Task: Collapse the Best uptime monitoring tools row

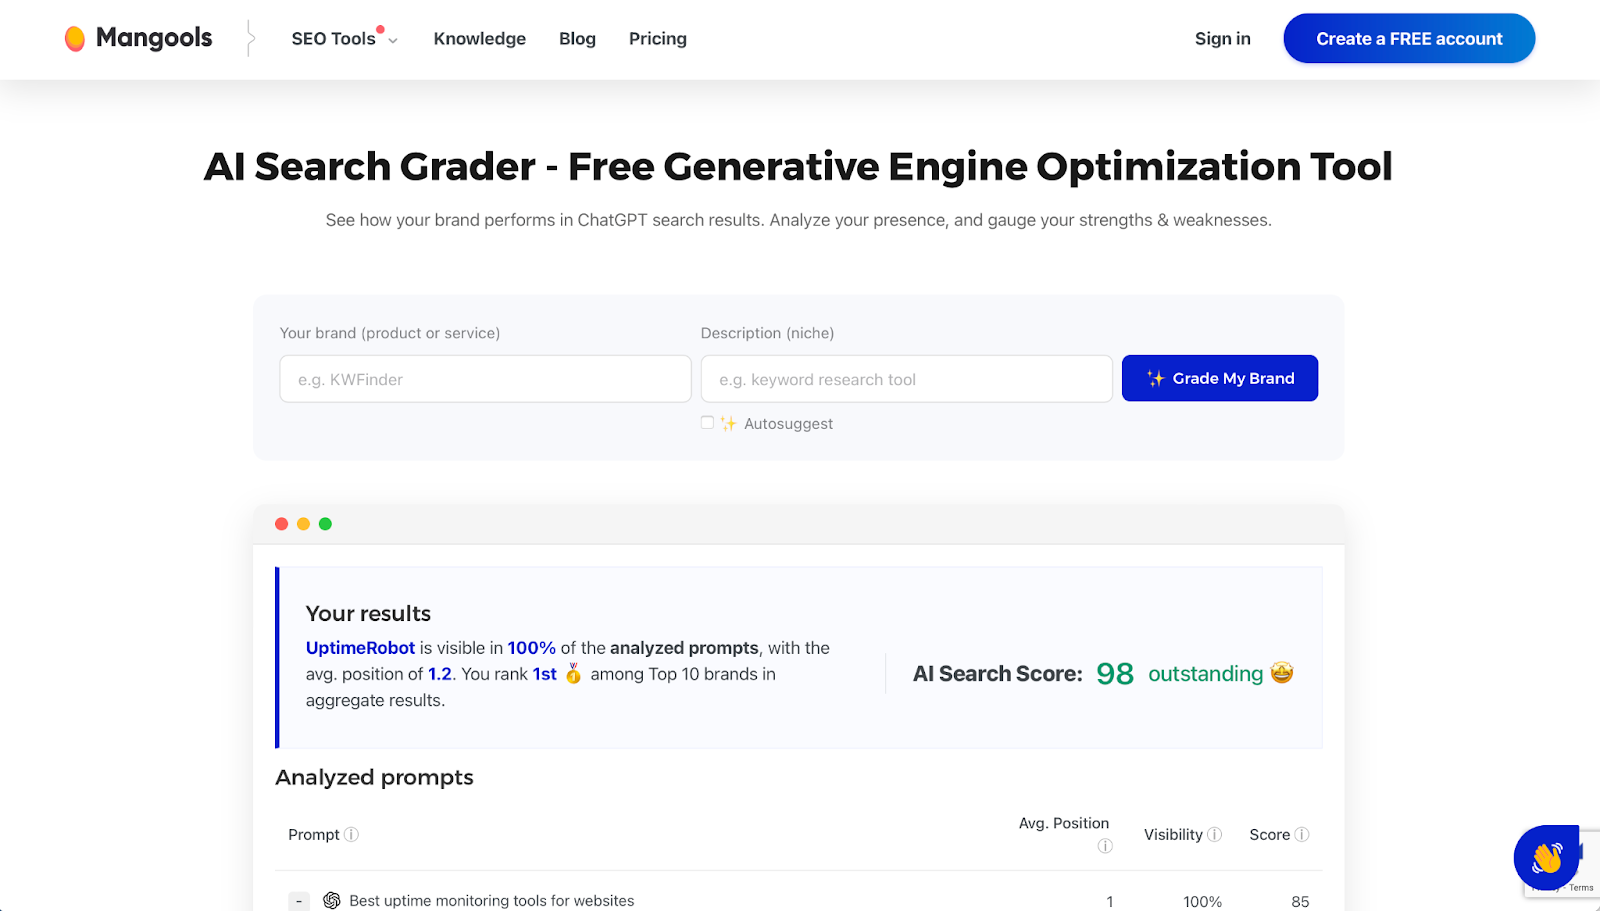Action: (299, 901)
